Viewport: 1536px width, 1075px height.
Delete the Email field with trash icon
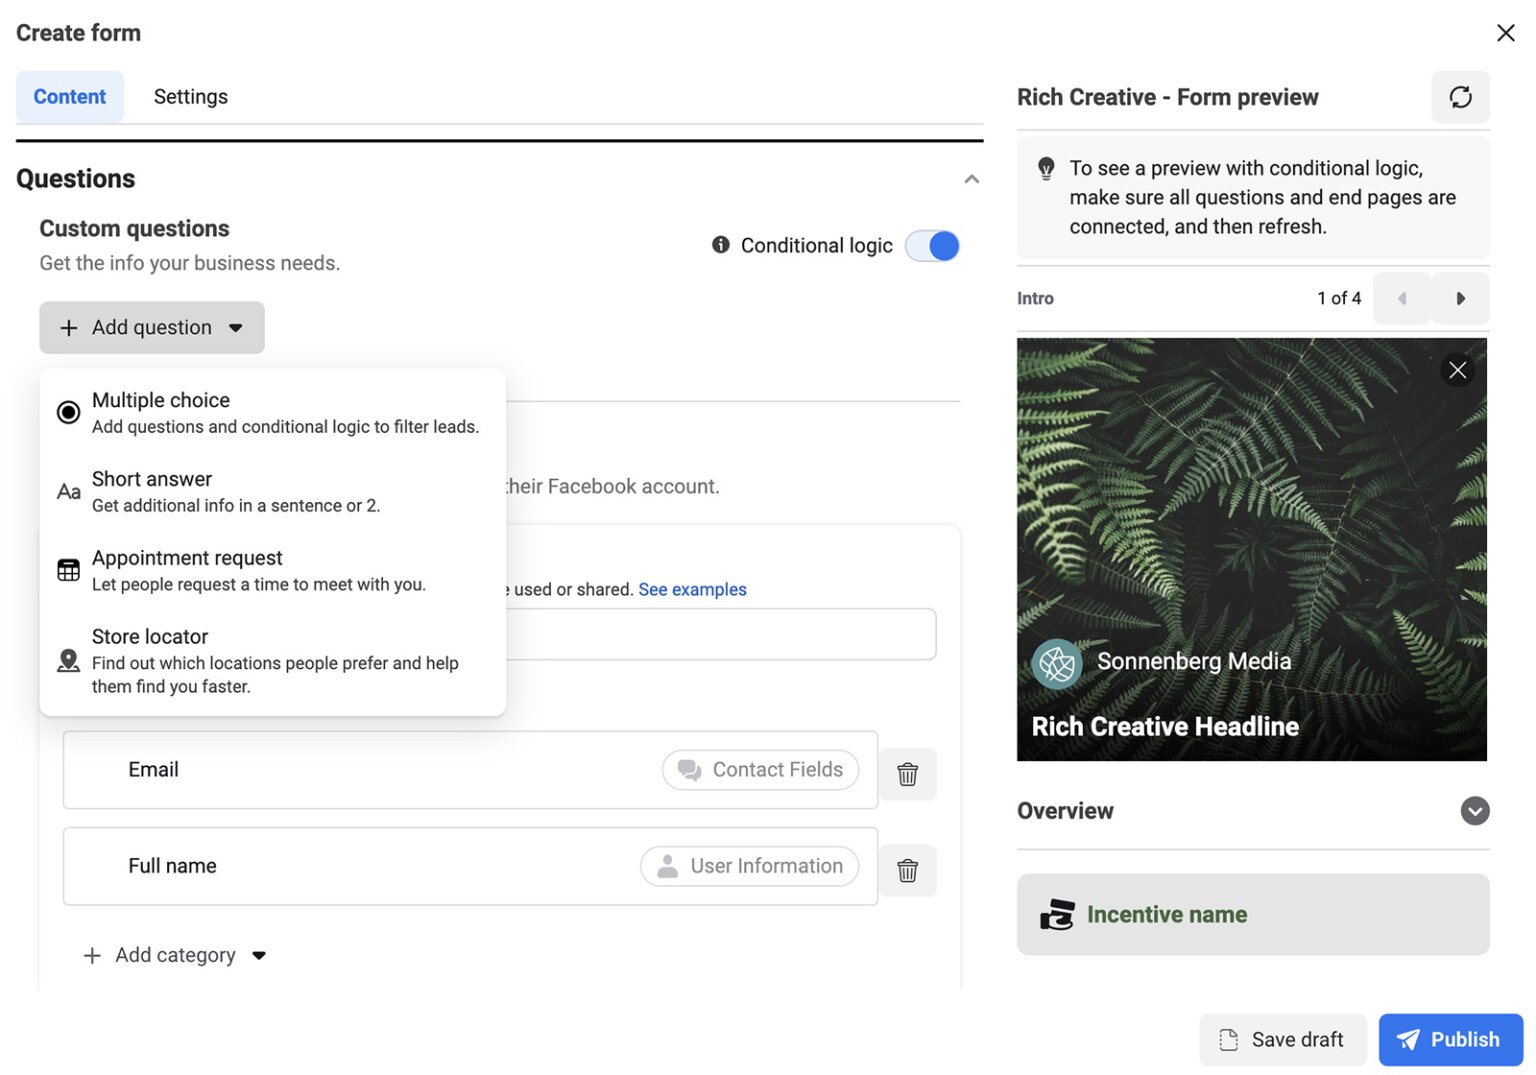(906, 774)
